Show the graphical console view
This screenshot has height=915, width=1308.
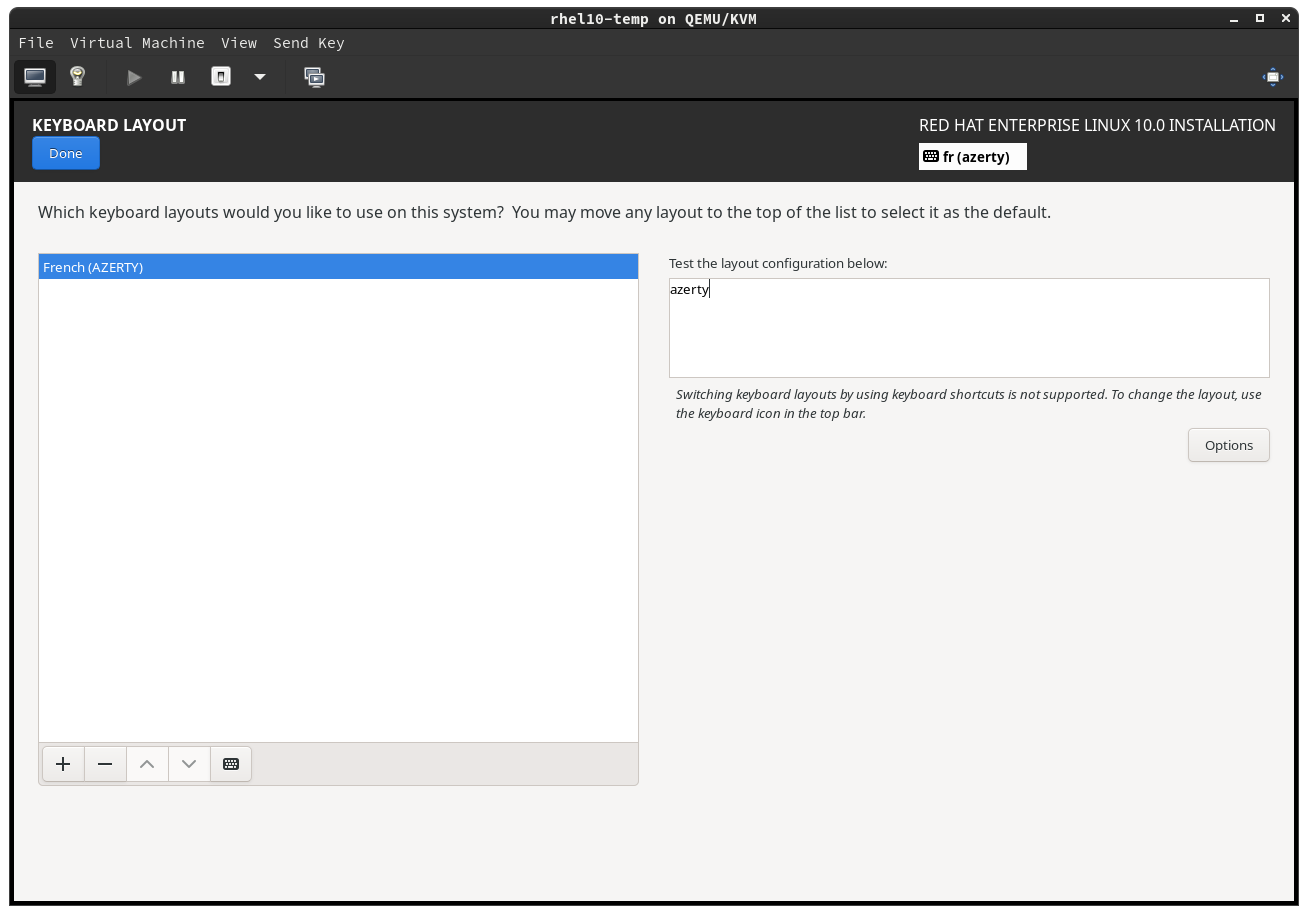coord(35,77)
